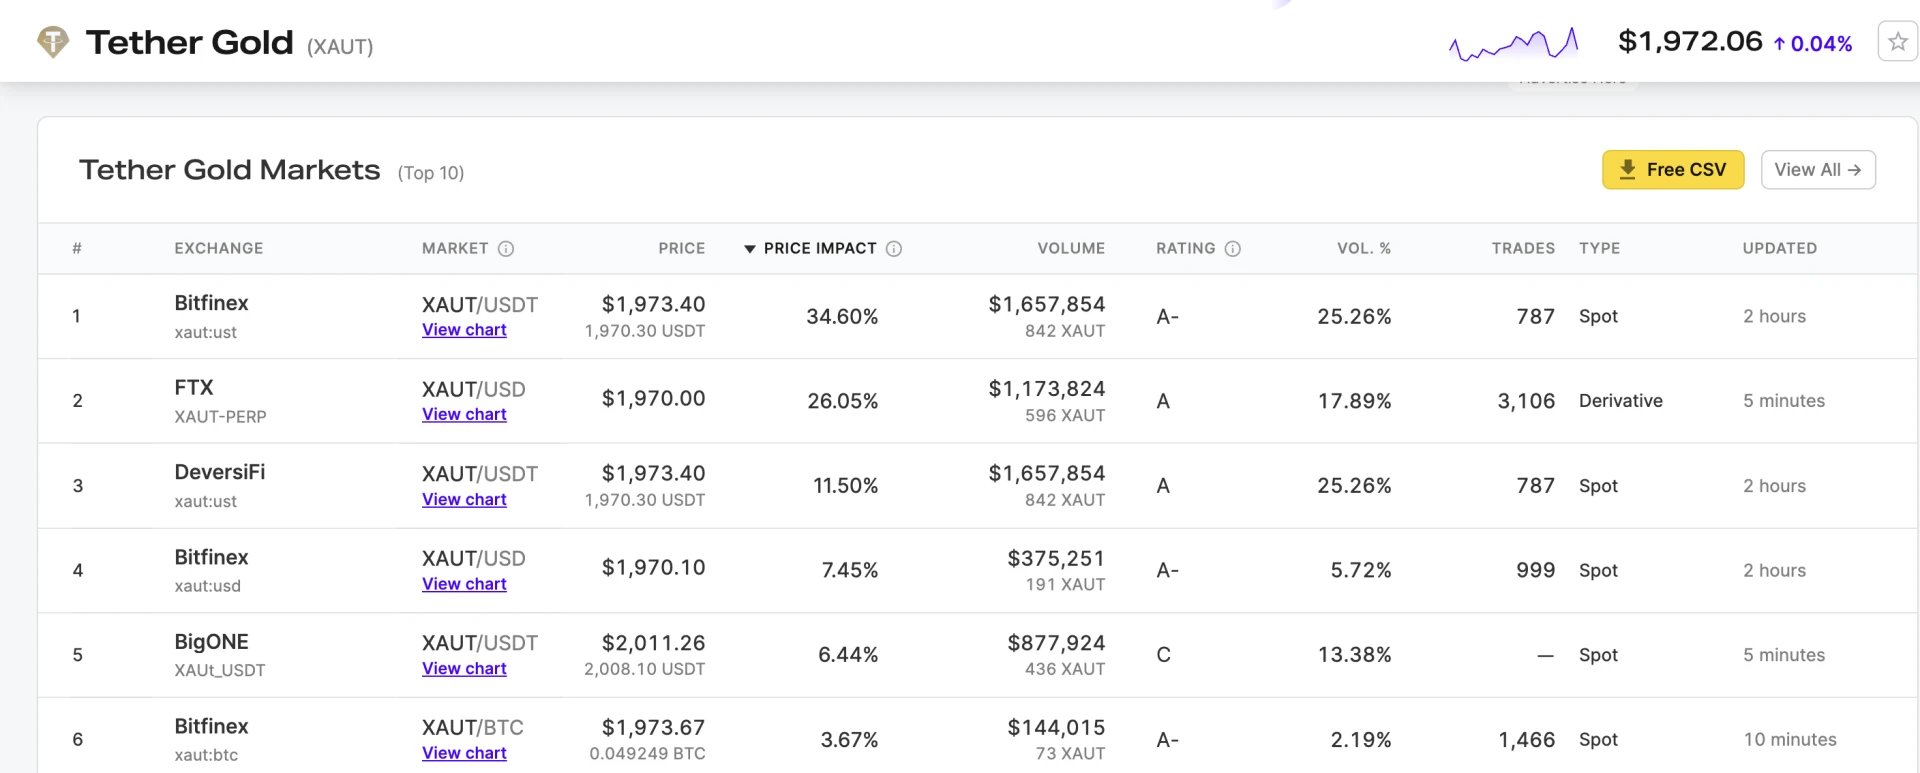Click the $1,173,824 FTX volume

click(1047, 389)
